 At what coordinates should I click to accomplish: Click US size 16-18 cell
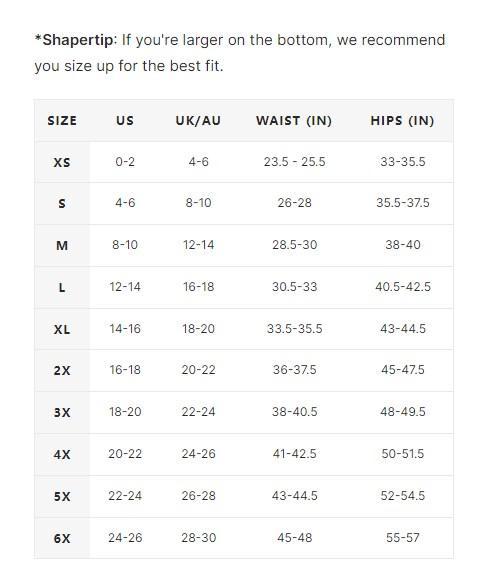click(x=125, y=370)
